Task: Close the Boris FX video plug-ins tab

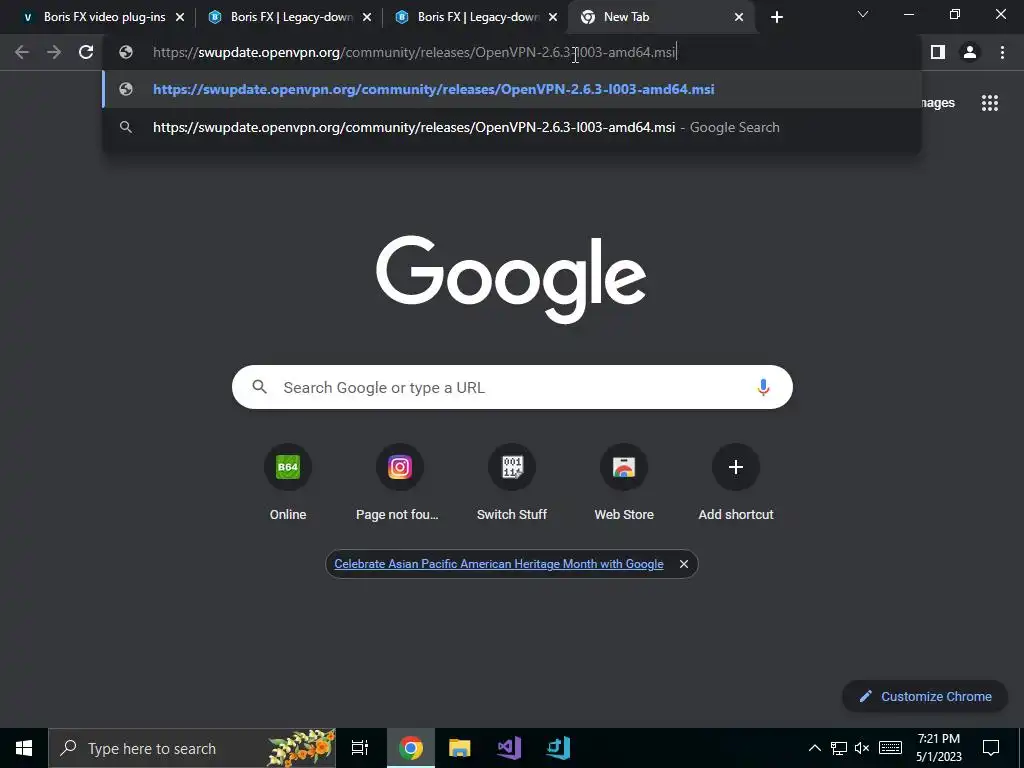Action: point(180,17)
